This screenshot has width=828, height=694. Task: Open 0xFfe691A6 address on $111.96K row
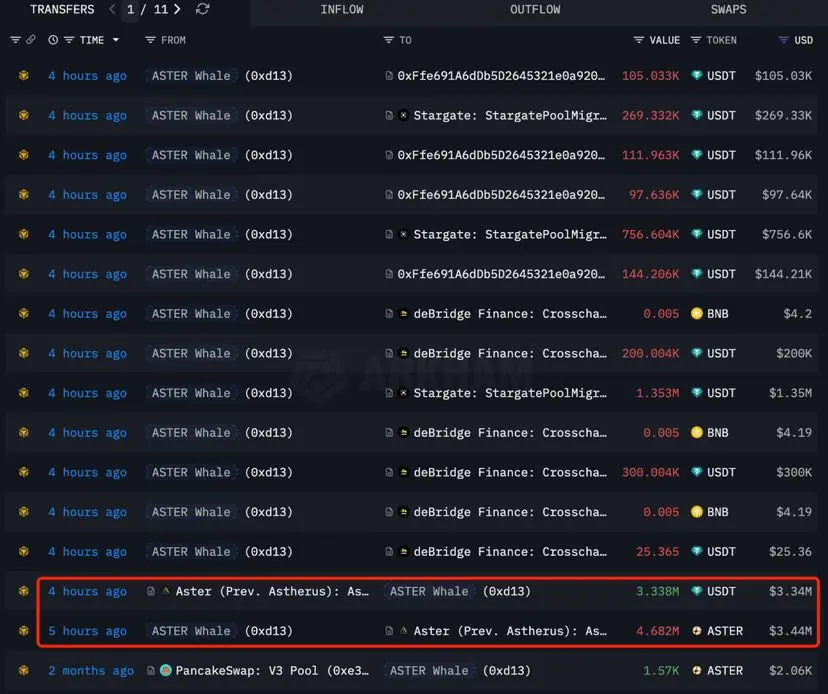pos(501,155)
